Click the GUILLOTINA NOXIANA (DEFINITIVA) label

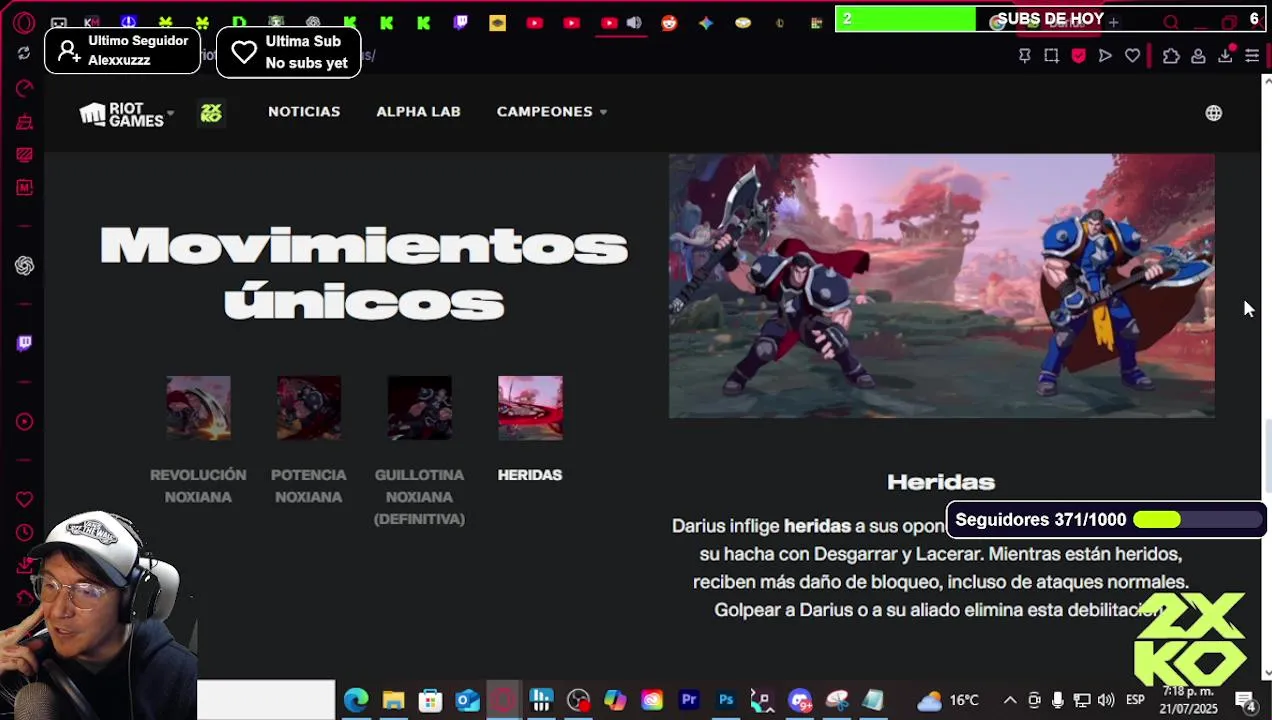[x=419, y=497]
